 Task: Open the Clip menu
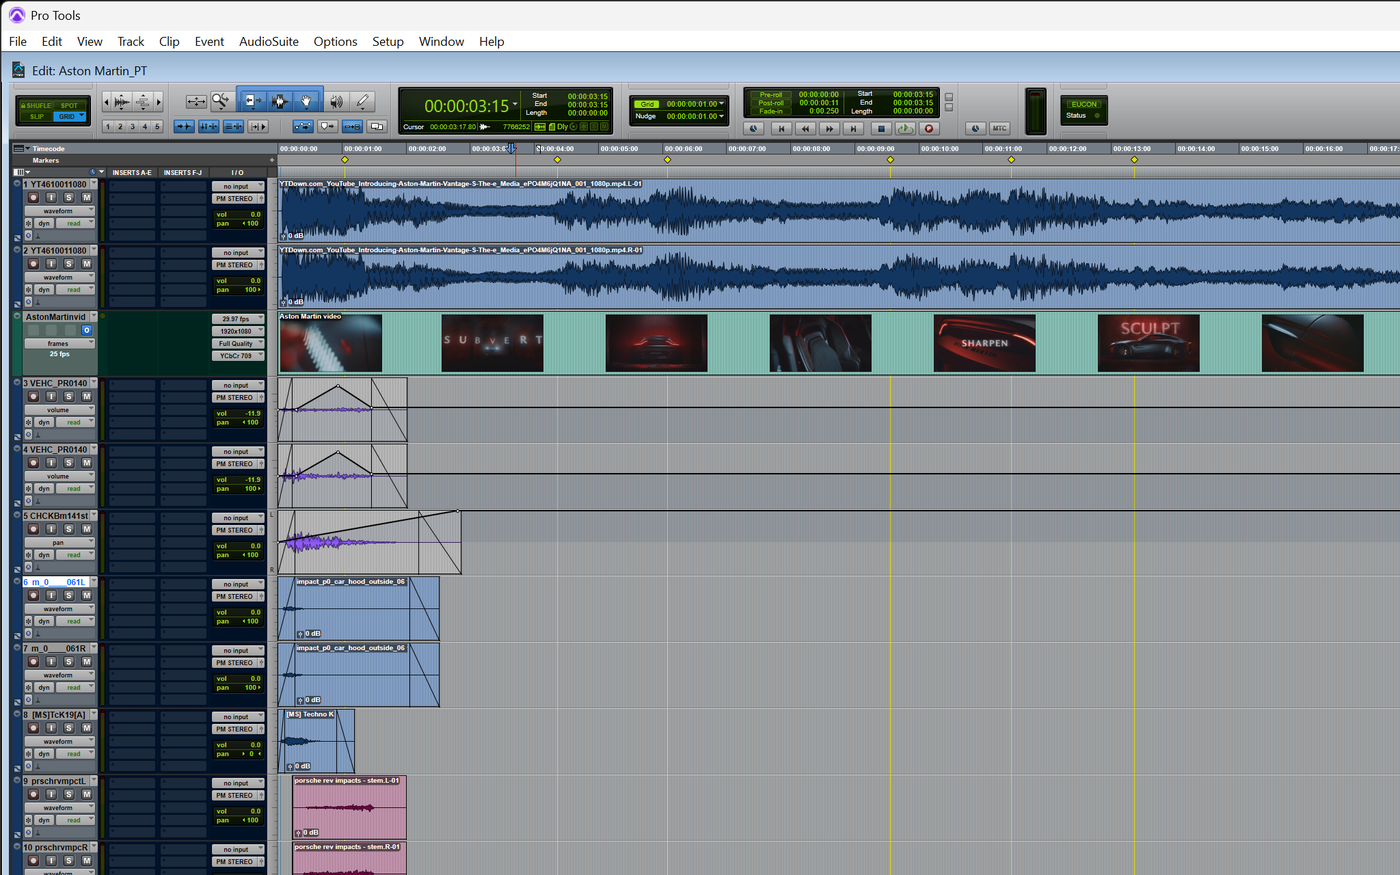pos(169,41)
